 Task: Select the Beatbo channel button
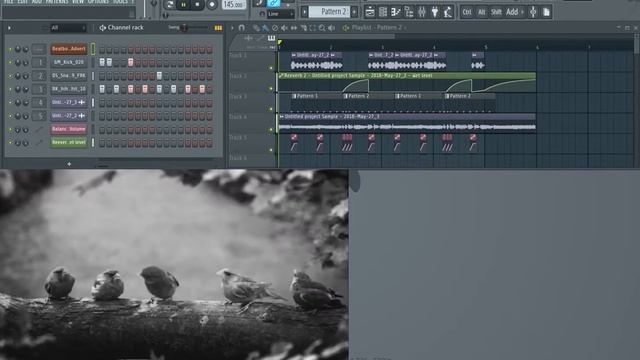pos(69,49)
